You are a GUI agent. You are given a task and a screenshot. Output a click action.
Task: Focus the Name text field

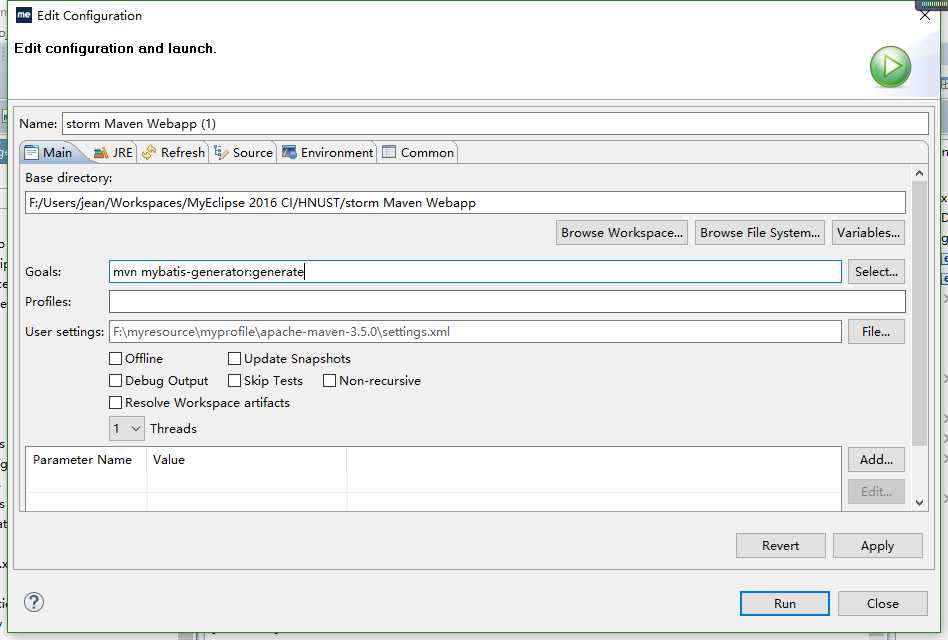tap(495, 124)
